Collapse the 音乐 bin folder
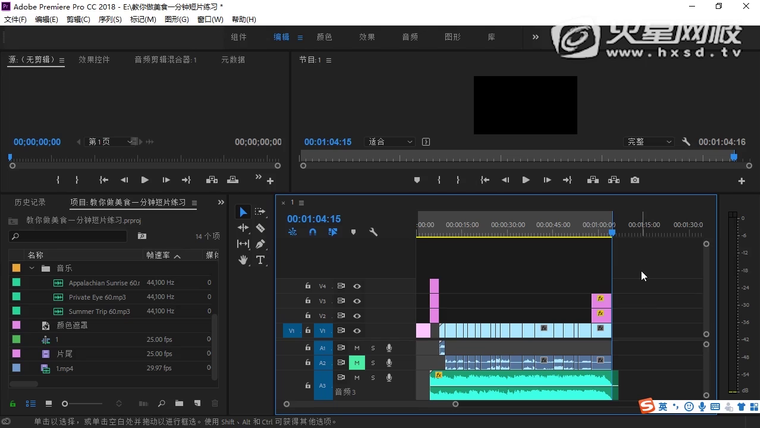 32,268
